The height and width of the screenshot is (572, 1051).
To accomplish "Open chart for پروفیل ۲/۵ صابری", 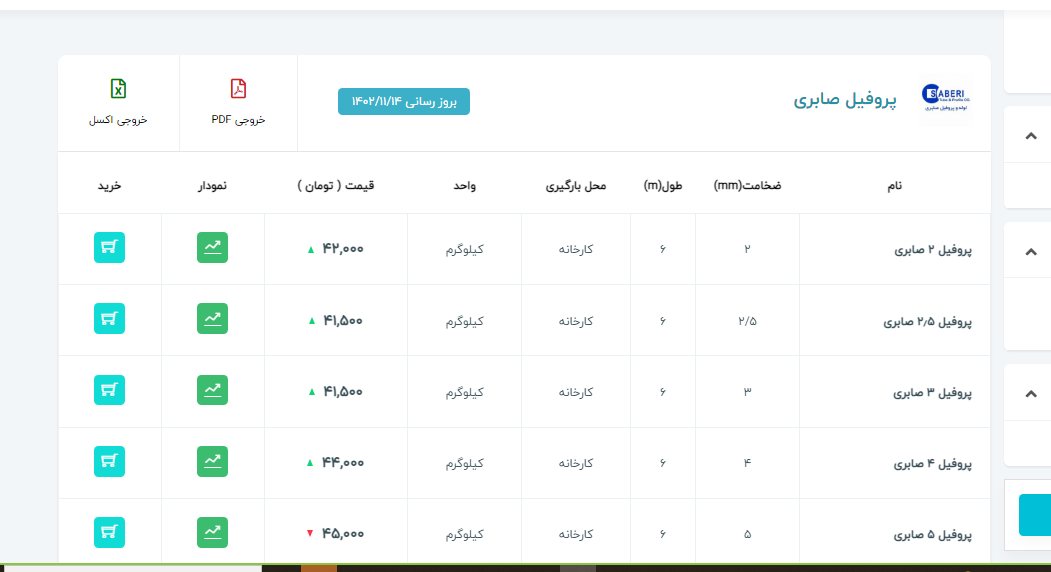I will 212,319.
